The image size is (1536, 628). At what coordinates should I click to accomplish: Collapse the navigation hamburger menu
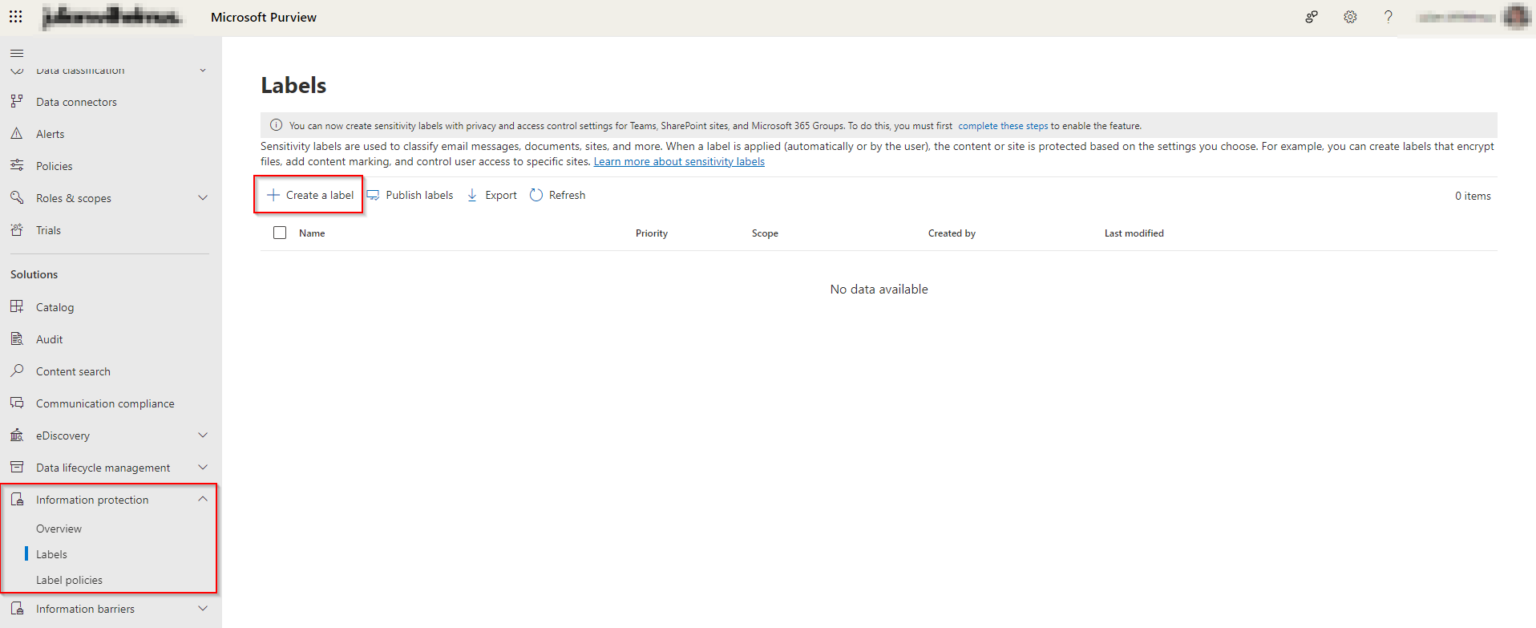(17, 53)
